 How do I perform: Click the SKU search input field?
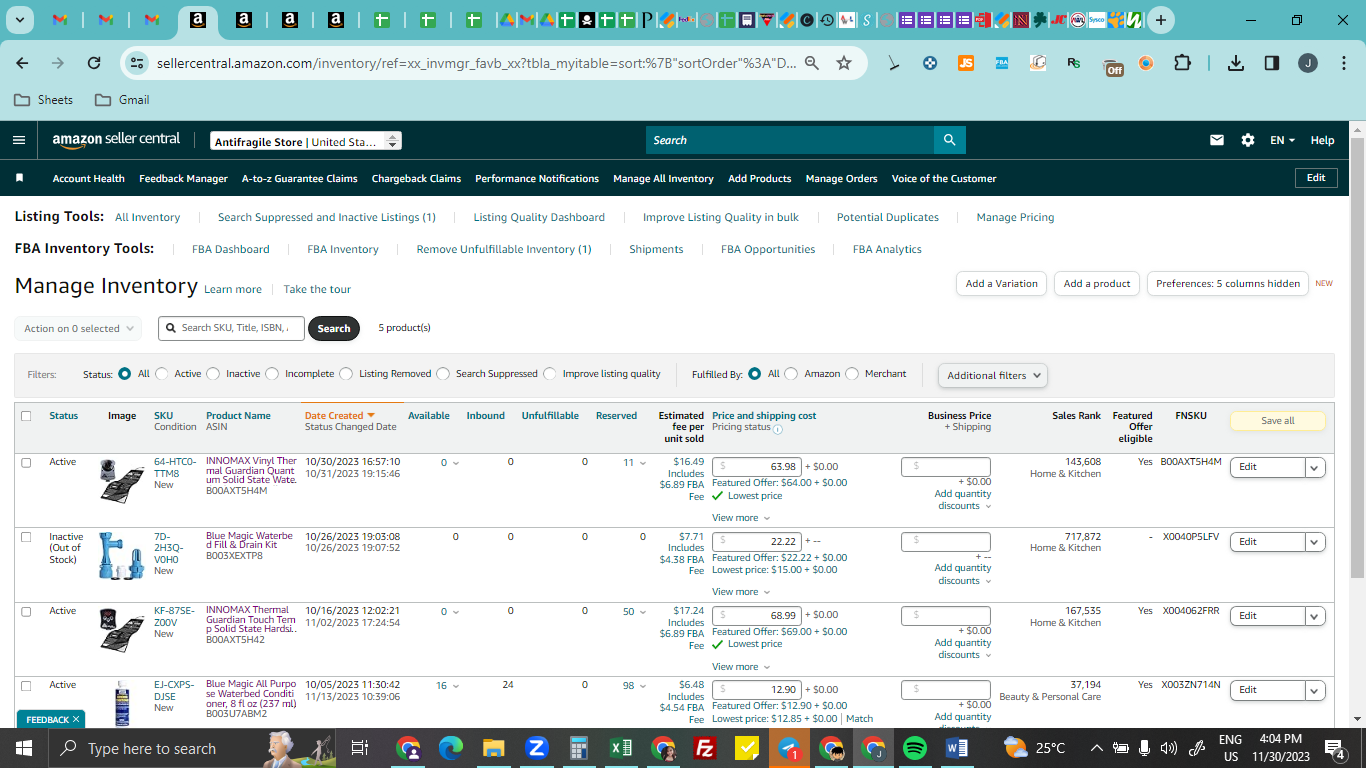pos(231,328)
